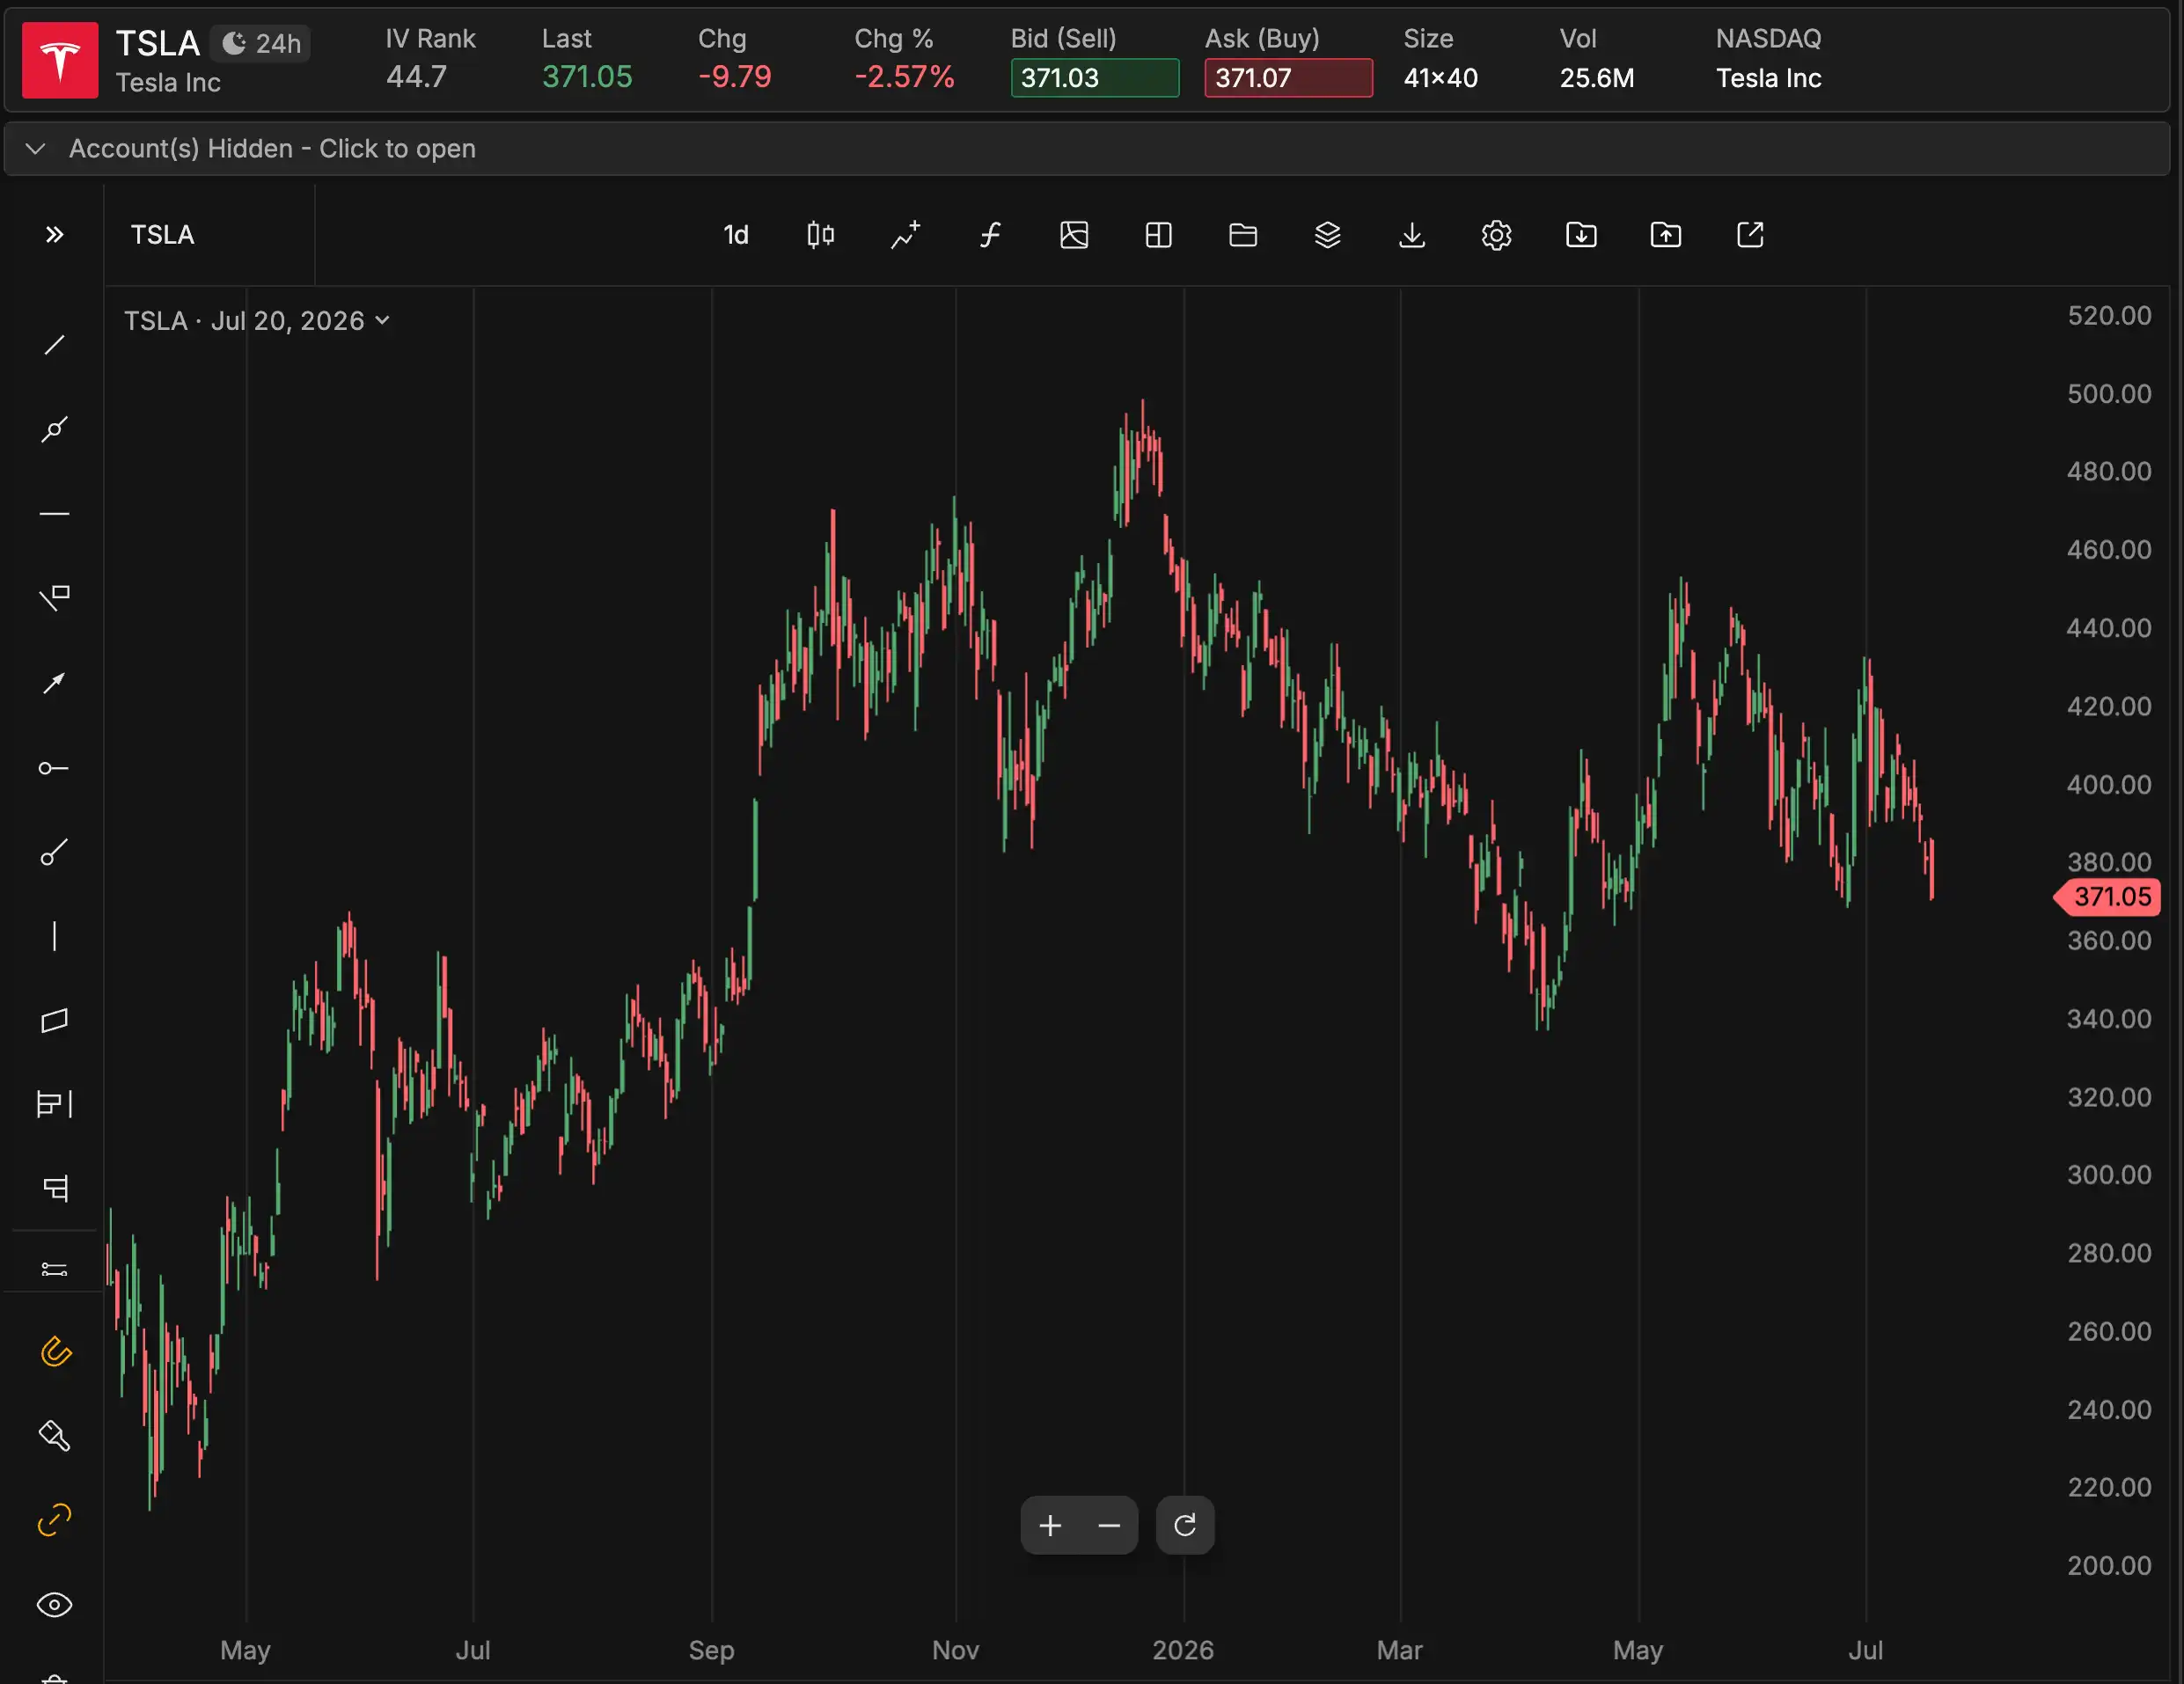
Task: Select the arrow drawing tool
Action: coord(54,683)
